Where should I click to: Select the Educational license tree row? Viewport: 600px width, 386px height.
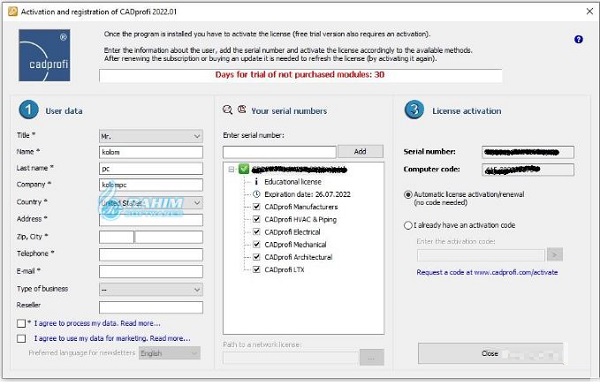(x=292, y=182)
